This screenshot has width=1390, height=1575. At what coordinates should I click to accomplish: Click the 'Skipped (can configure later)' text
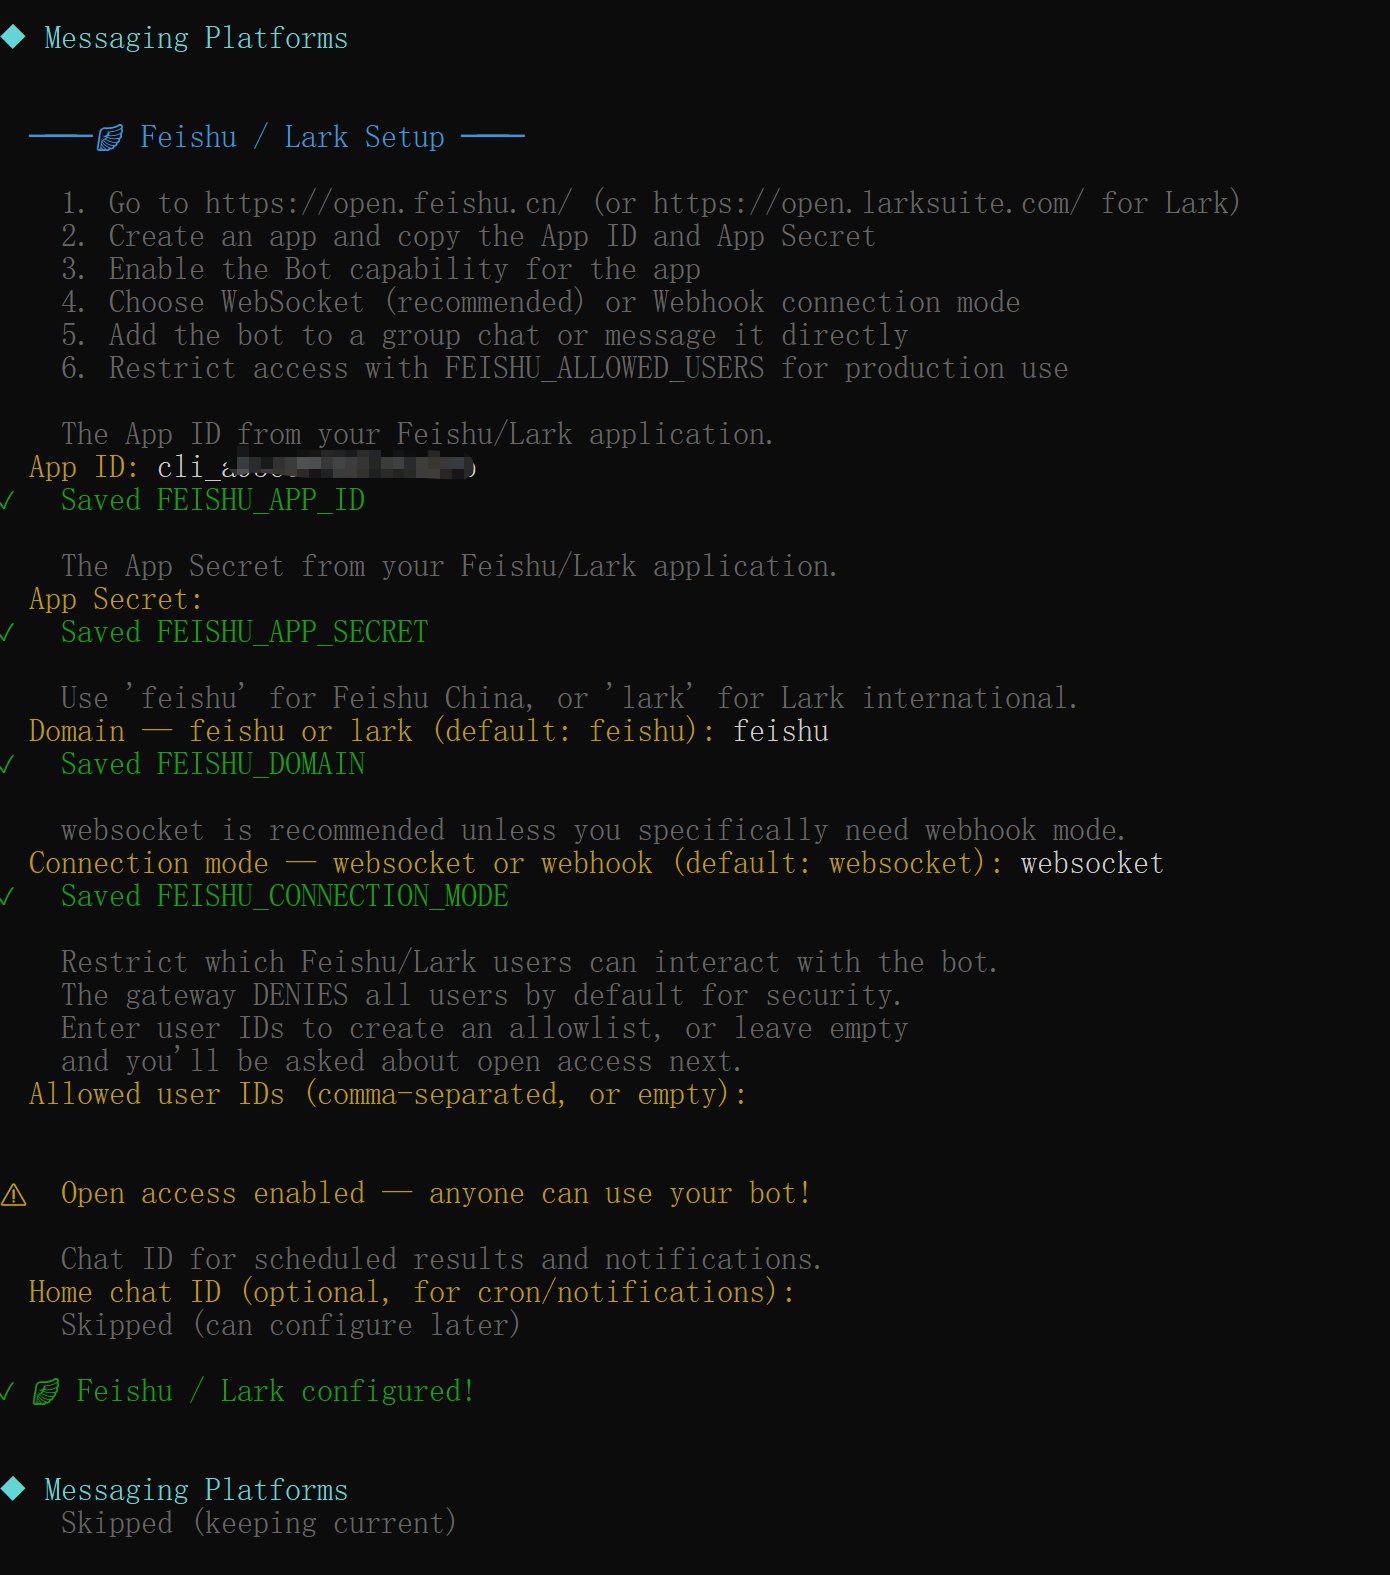click(291, 1325)
